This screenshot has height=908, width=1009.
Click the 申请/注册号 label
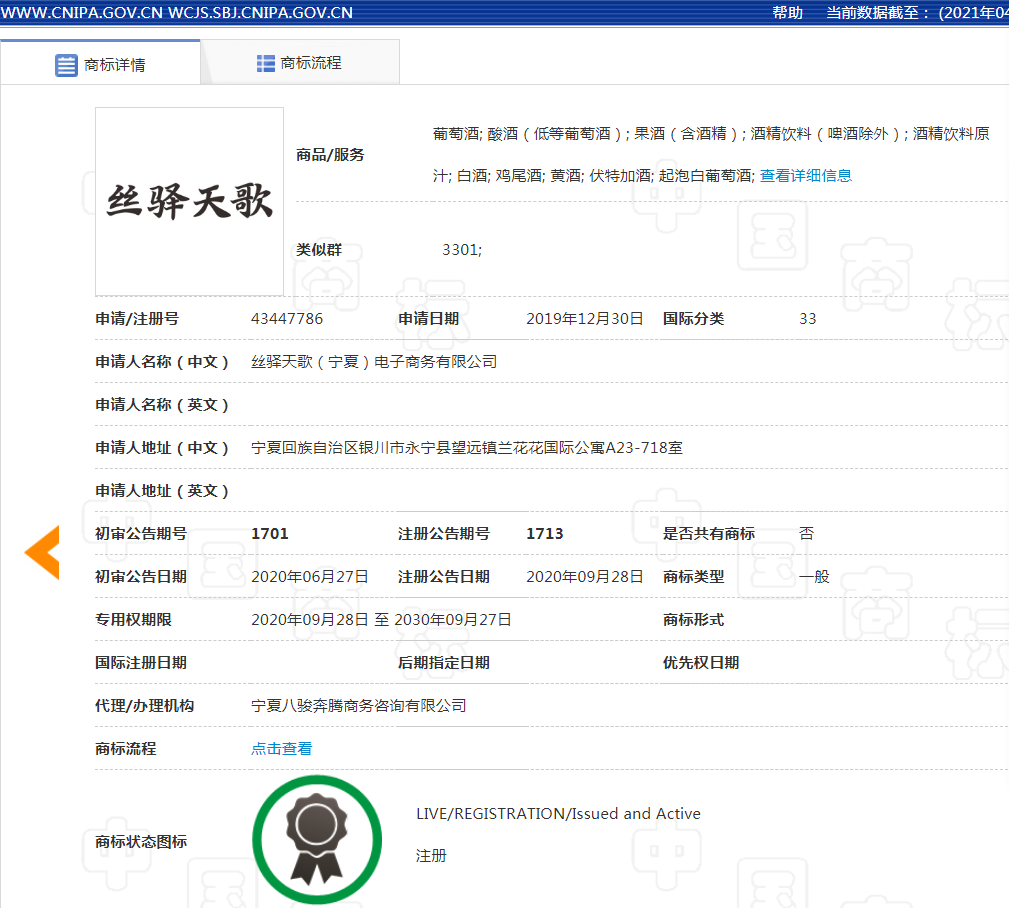137,319
